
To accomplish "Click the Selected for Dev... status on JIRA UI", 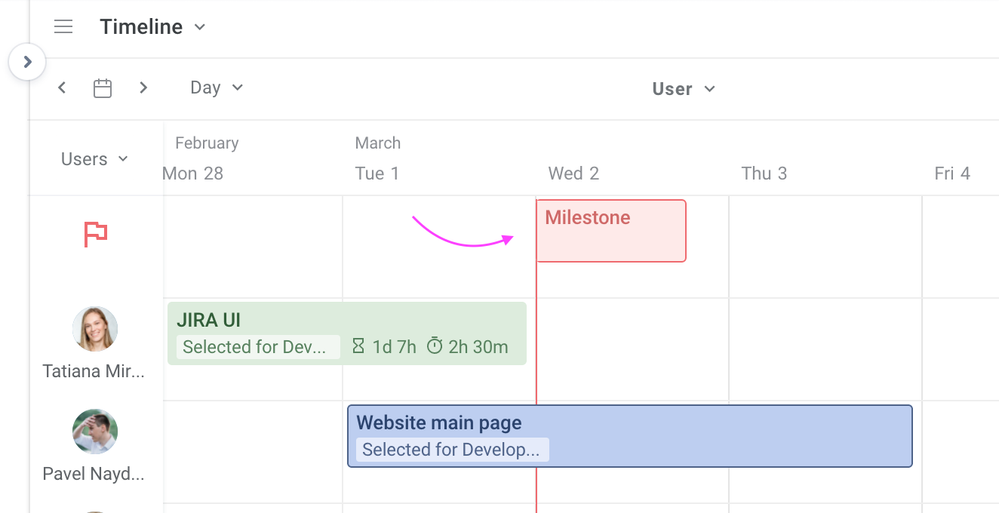I will tap(258, 347).
